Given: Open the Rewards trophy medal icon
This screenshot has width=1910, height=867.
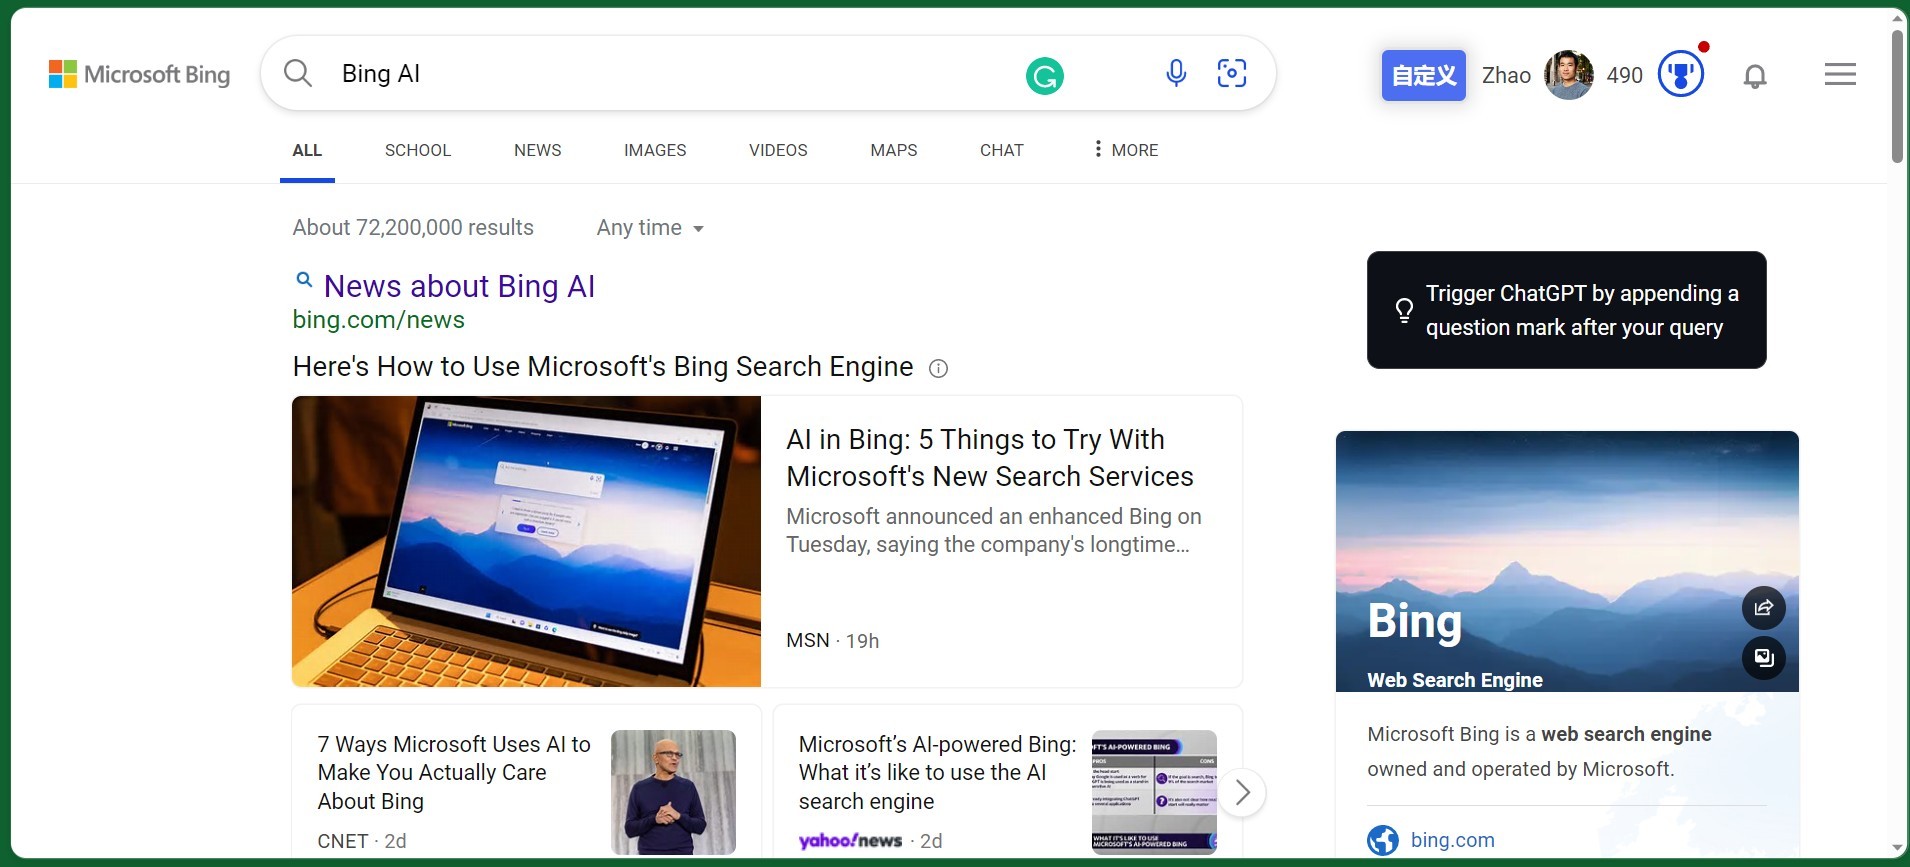Looking at the screenshot, I should click(x=1681, y=74).
